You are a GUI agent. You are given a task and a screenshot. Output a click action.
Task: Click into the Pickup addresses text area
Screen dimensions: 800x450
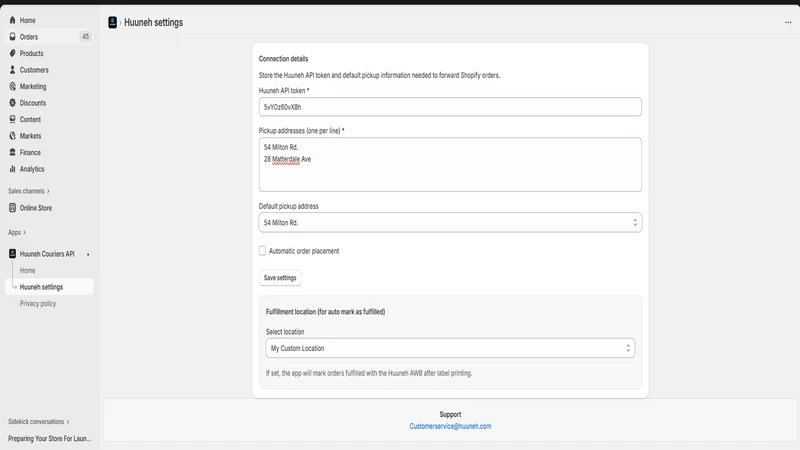pos(450,164)
